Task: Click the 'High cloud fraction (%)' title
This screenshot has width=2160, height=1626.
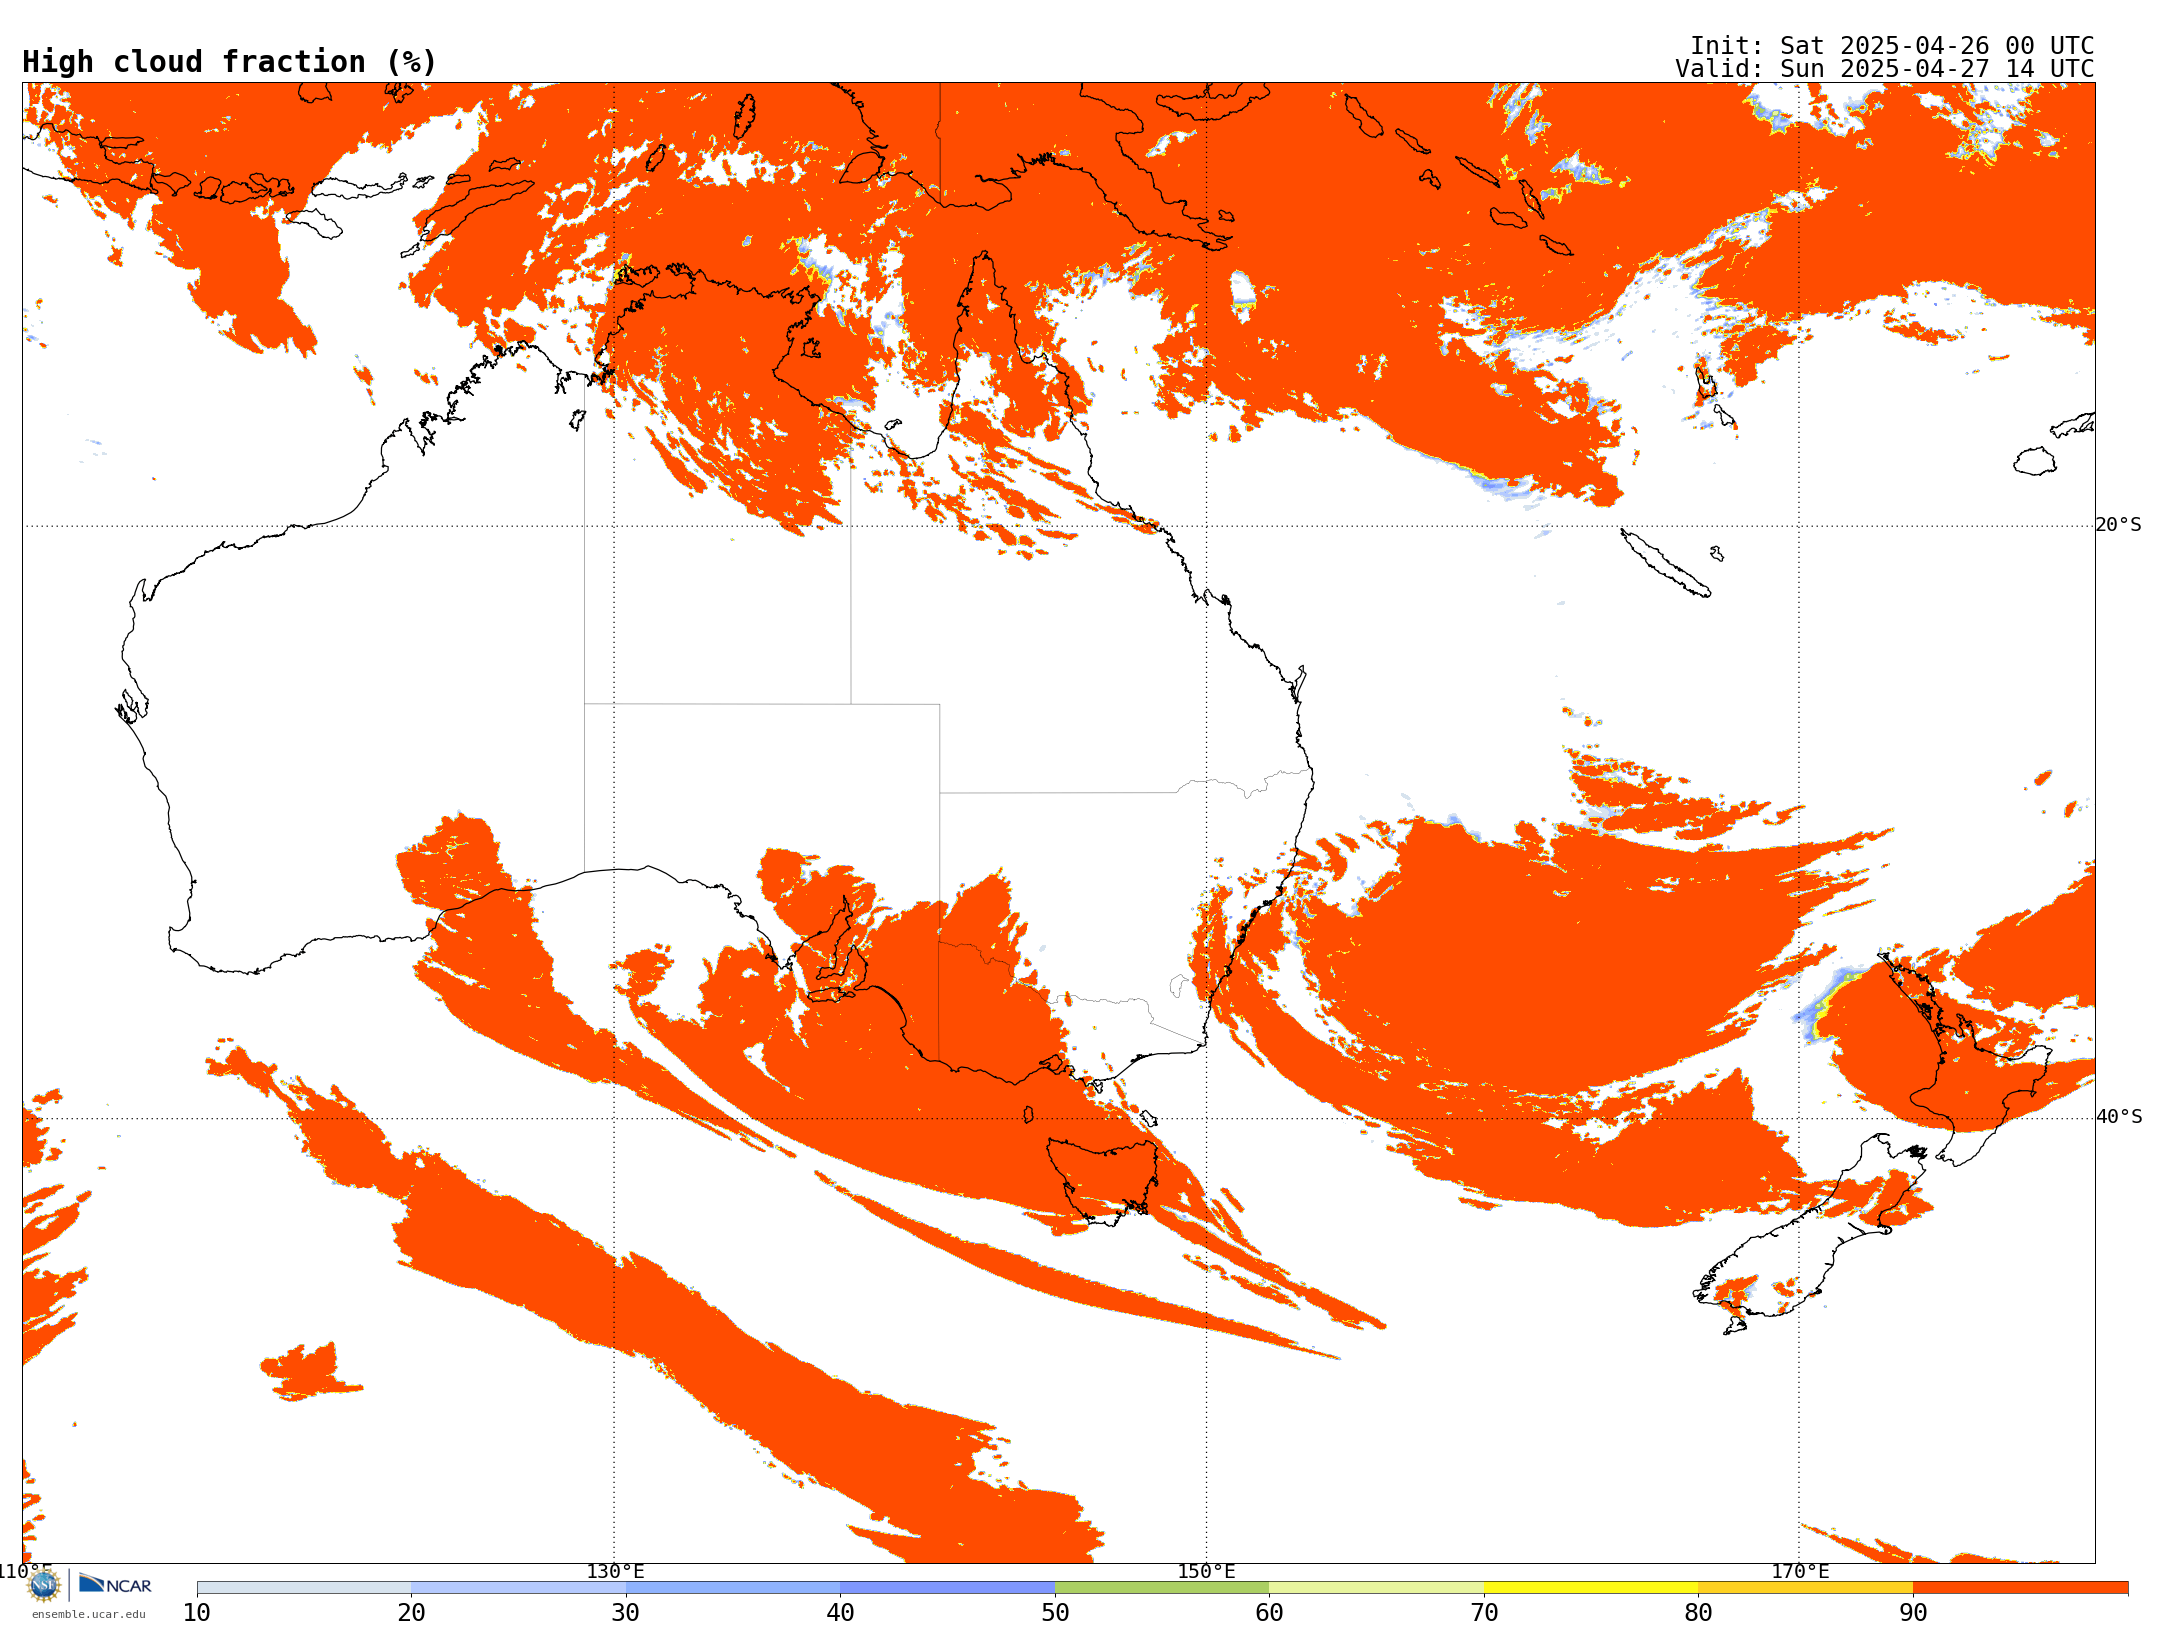Action: pos(230,62)
